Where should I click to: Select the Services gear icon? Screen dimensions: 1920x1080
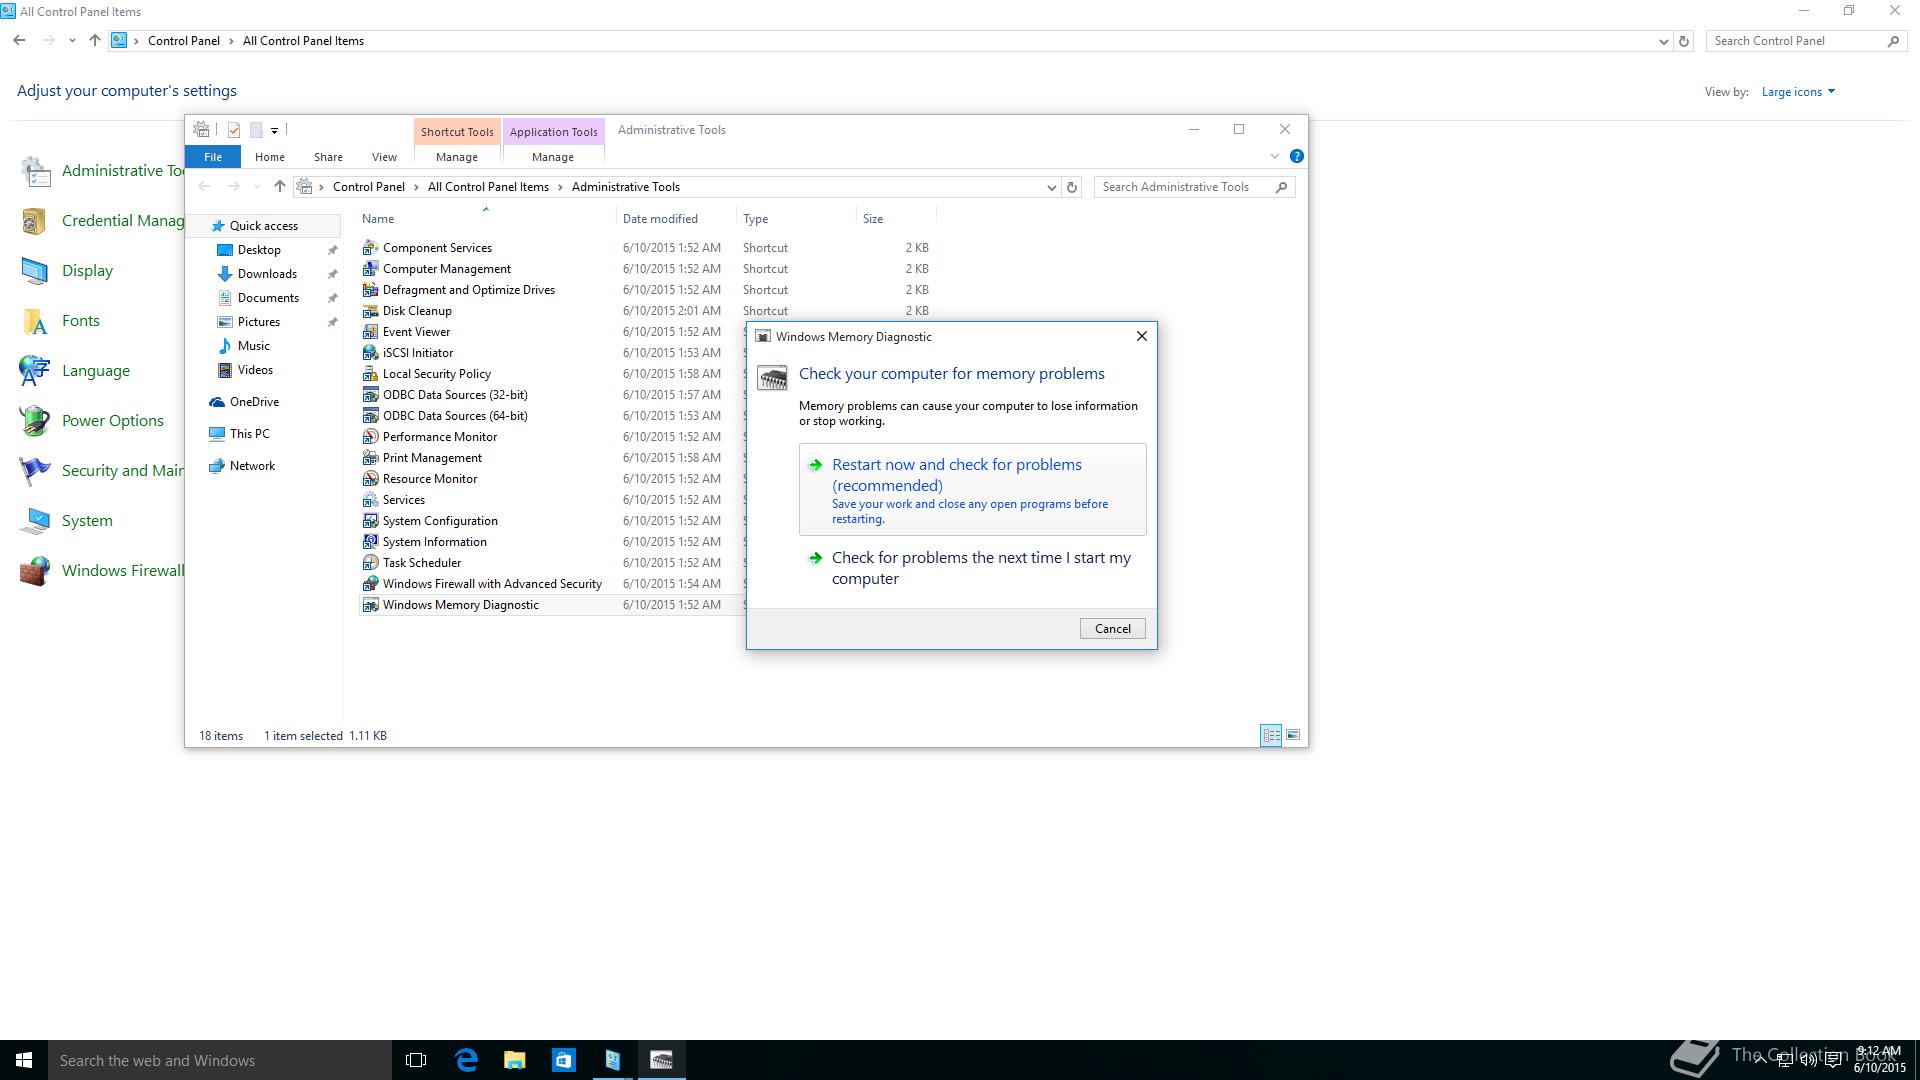370,499
